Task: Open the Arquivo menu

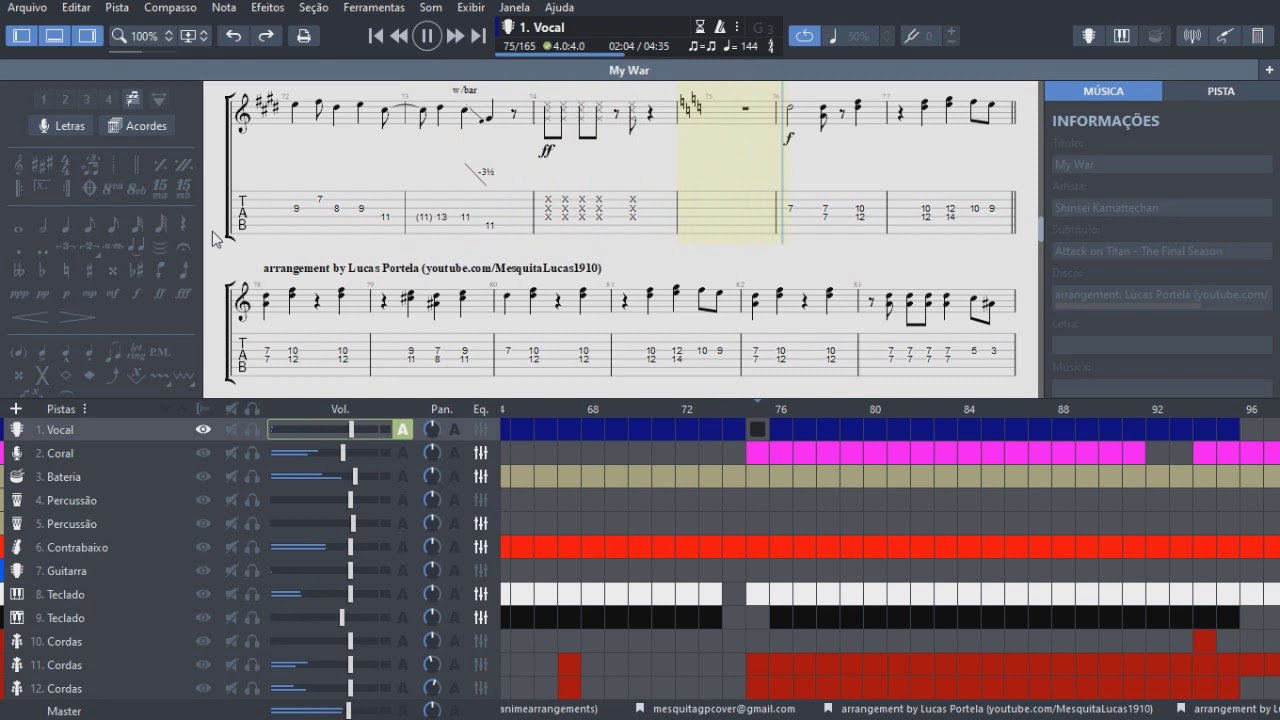Action: [27, 7]
